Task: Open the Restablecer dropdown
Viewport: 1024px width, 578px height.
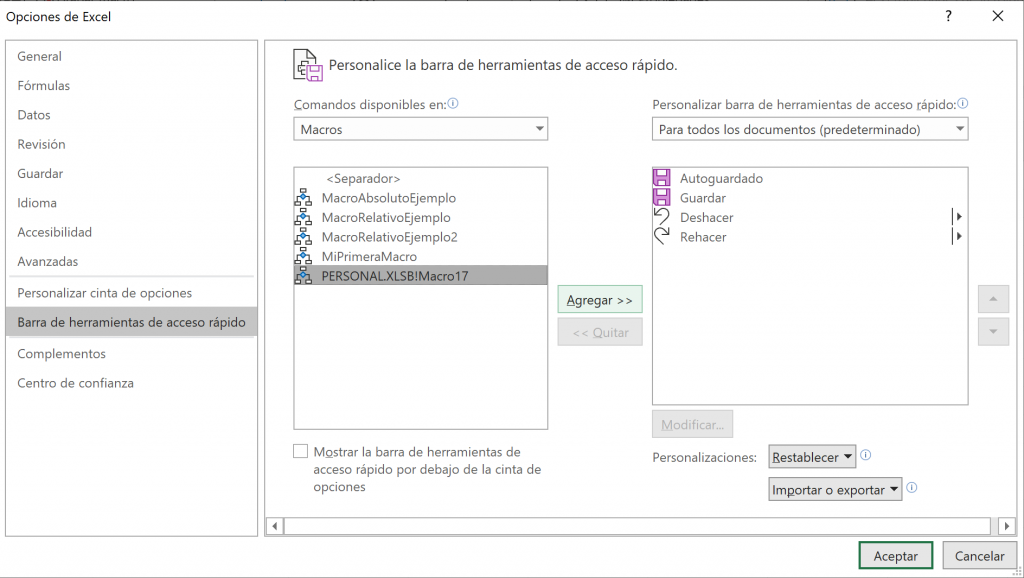Action: click(x=812, y=457)
